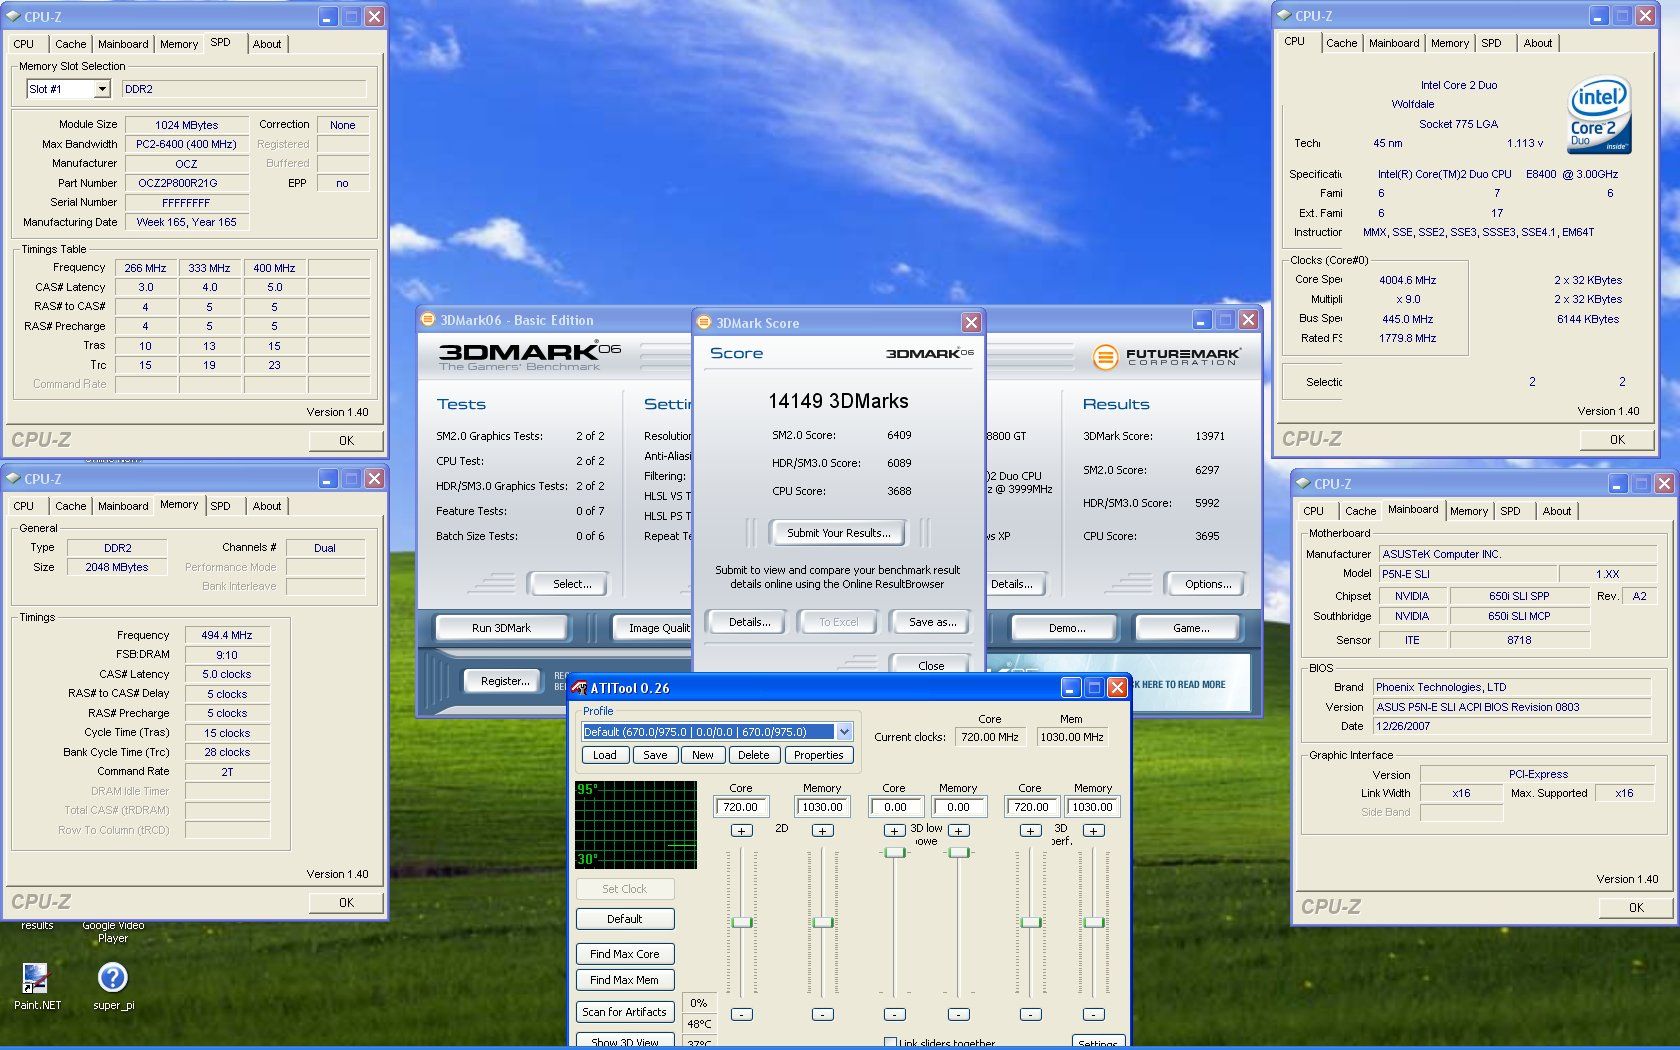Image resolution: width=1680 pixels, height=1050 pixels.
Task: Increase 2D Core clock with plus button
Action: point(741,830)
